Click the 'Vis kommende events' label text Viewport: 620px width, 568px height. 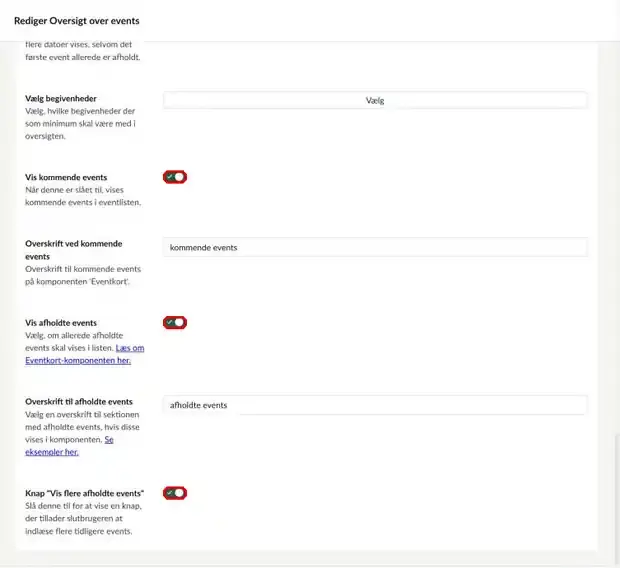(x=66, y=177)
